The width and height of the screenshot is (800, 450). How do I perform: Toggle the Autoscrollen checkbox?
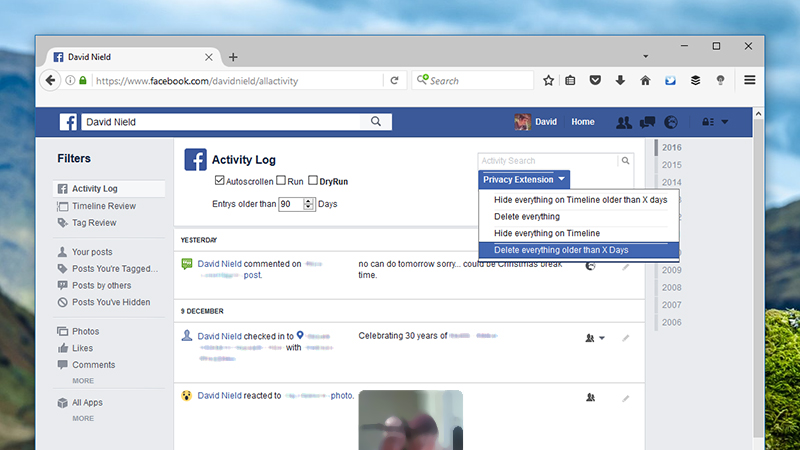pyautogui.click(x=219, y=180)
